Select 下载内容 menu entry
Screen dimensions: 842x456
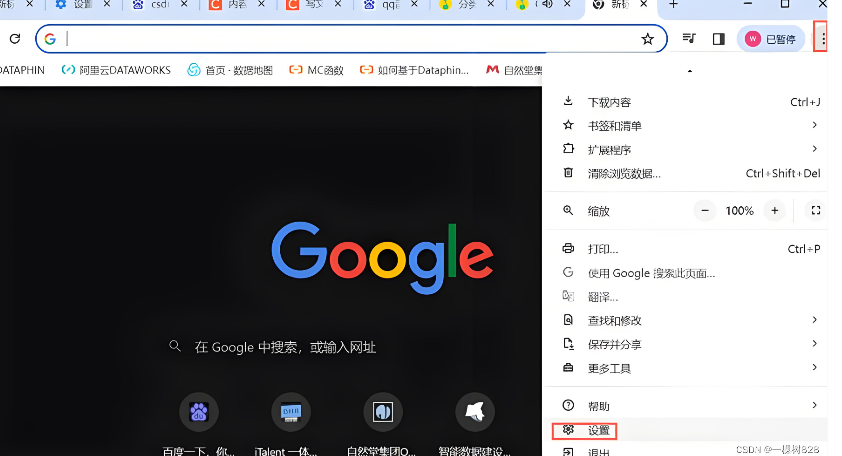[687, 102]
